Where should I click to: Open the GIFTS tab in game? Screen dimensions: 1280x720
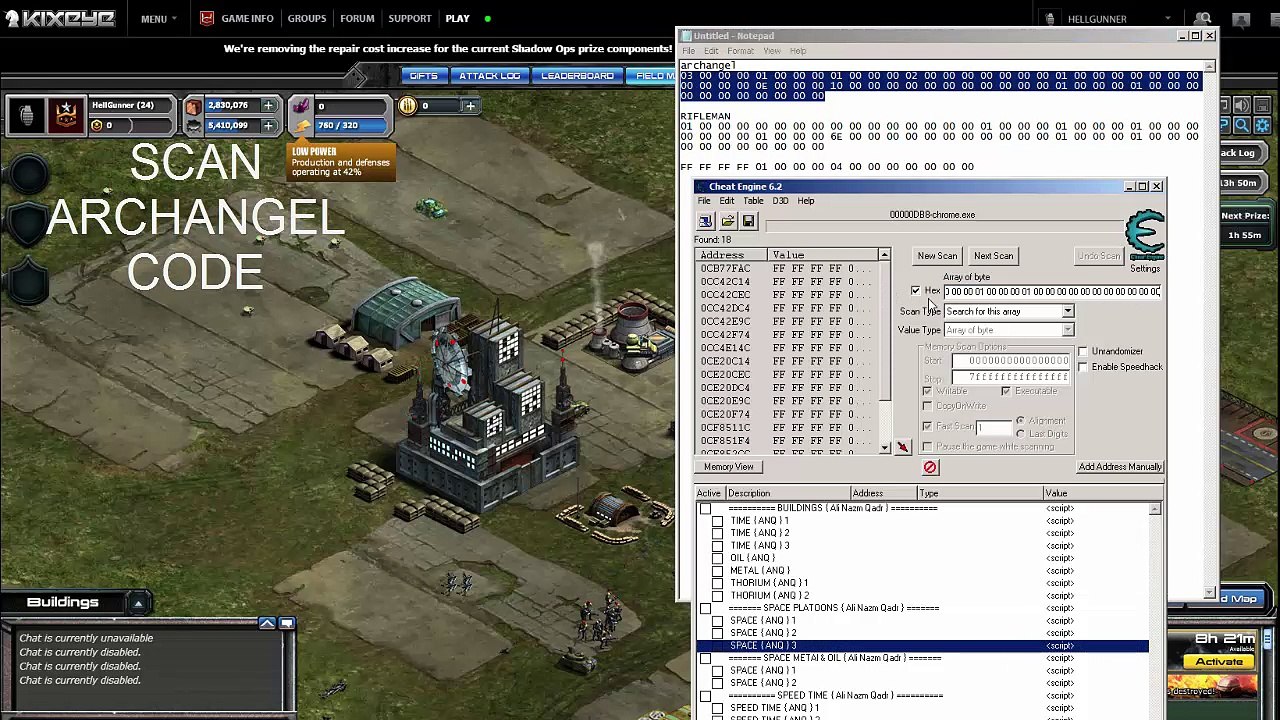pos(423,76)
